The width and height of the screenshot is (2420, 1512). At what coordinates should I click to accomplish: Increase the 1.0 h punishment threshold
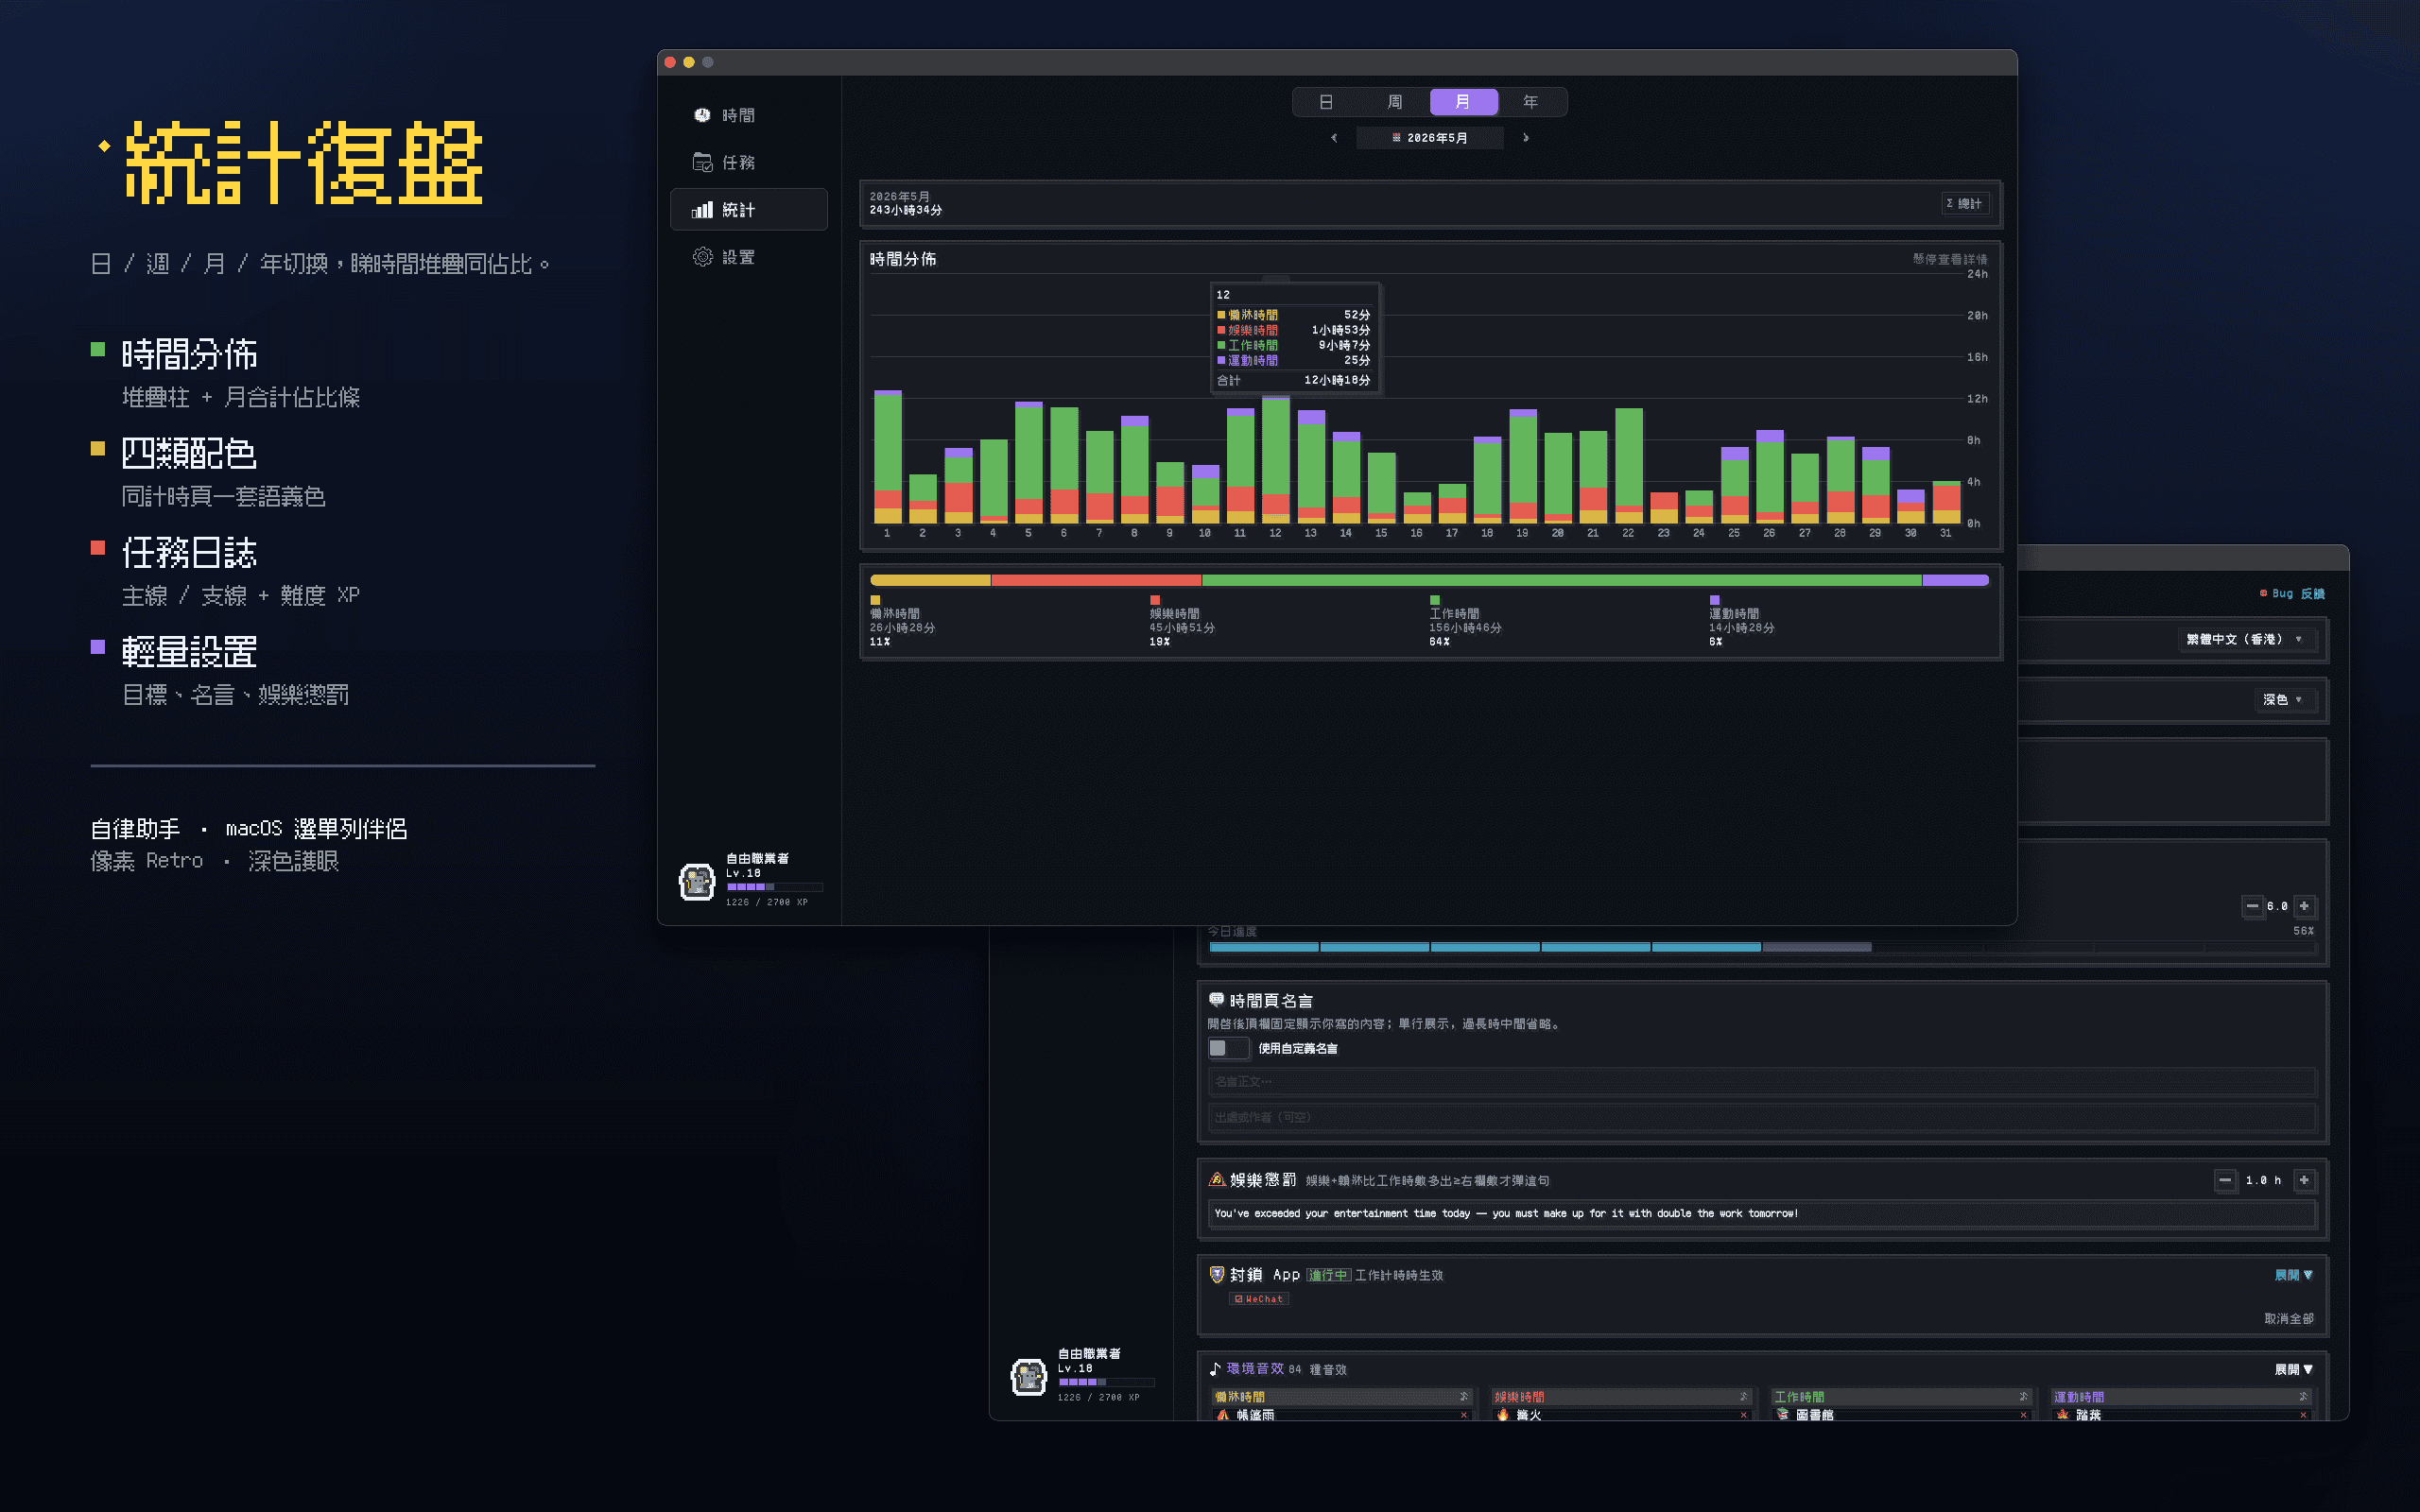pyautogui.click(x=2304, y=1180)
